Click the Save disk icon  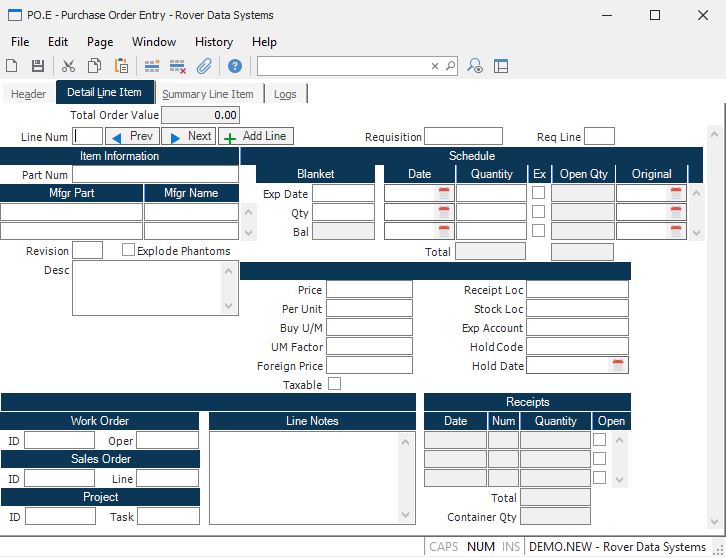pyautogui.click(x=38, y=66)
